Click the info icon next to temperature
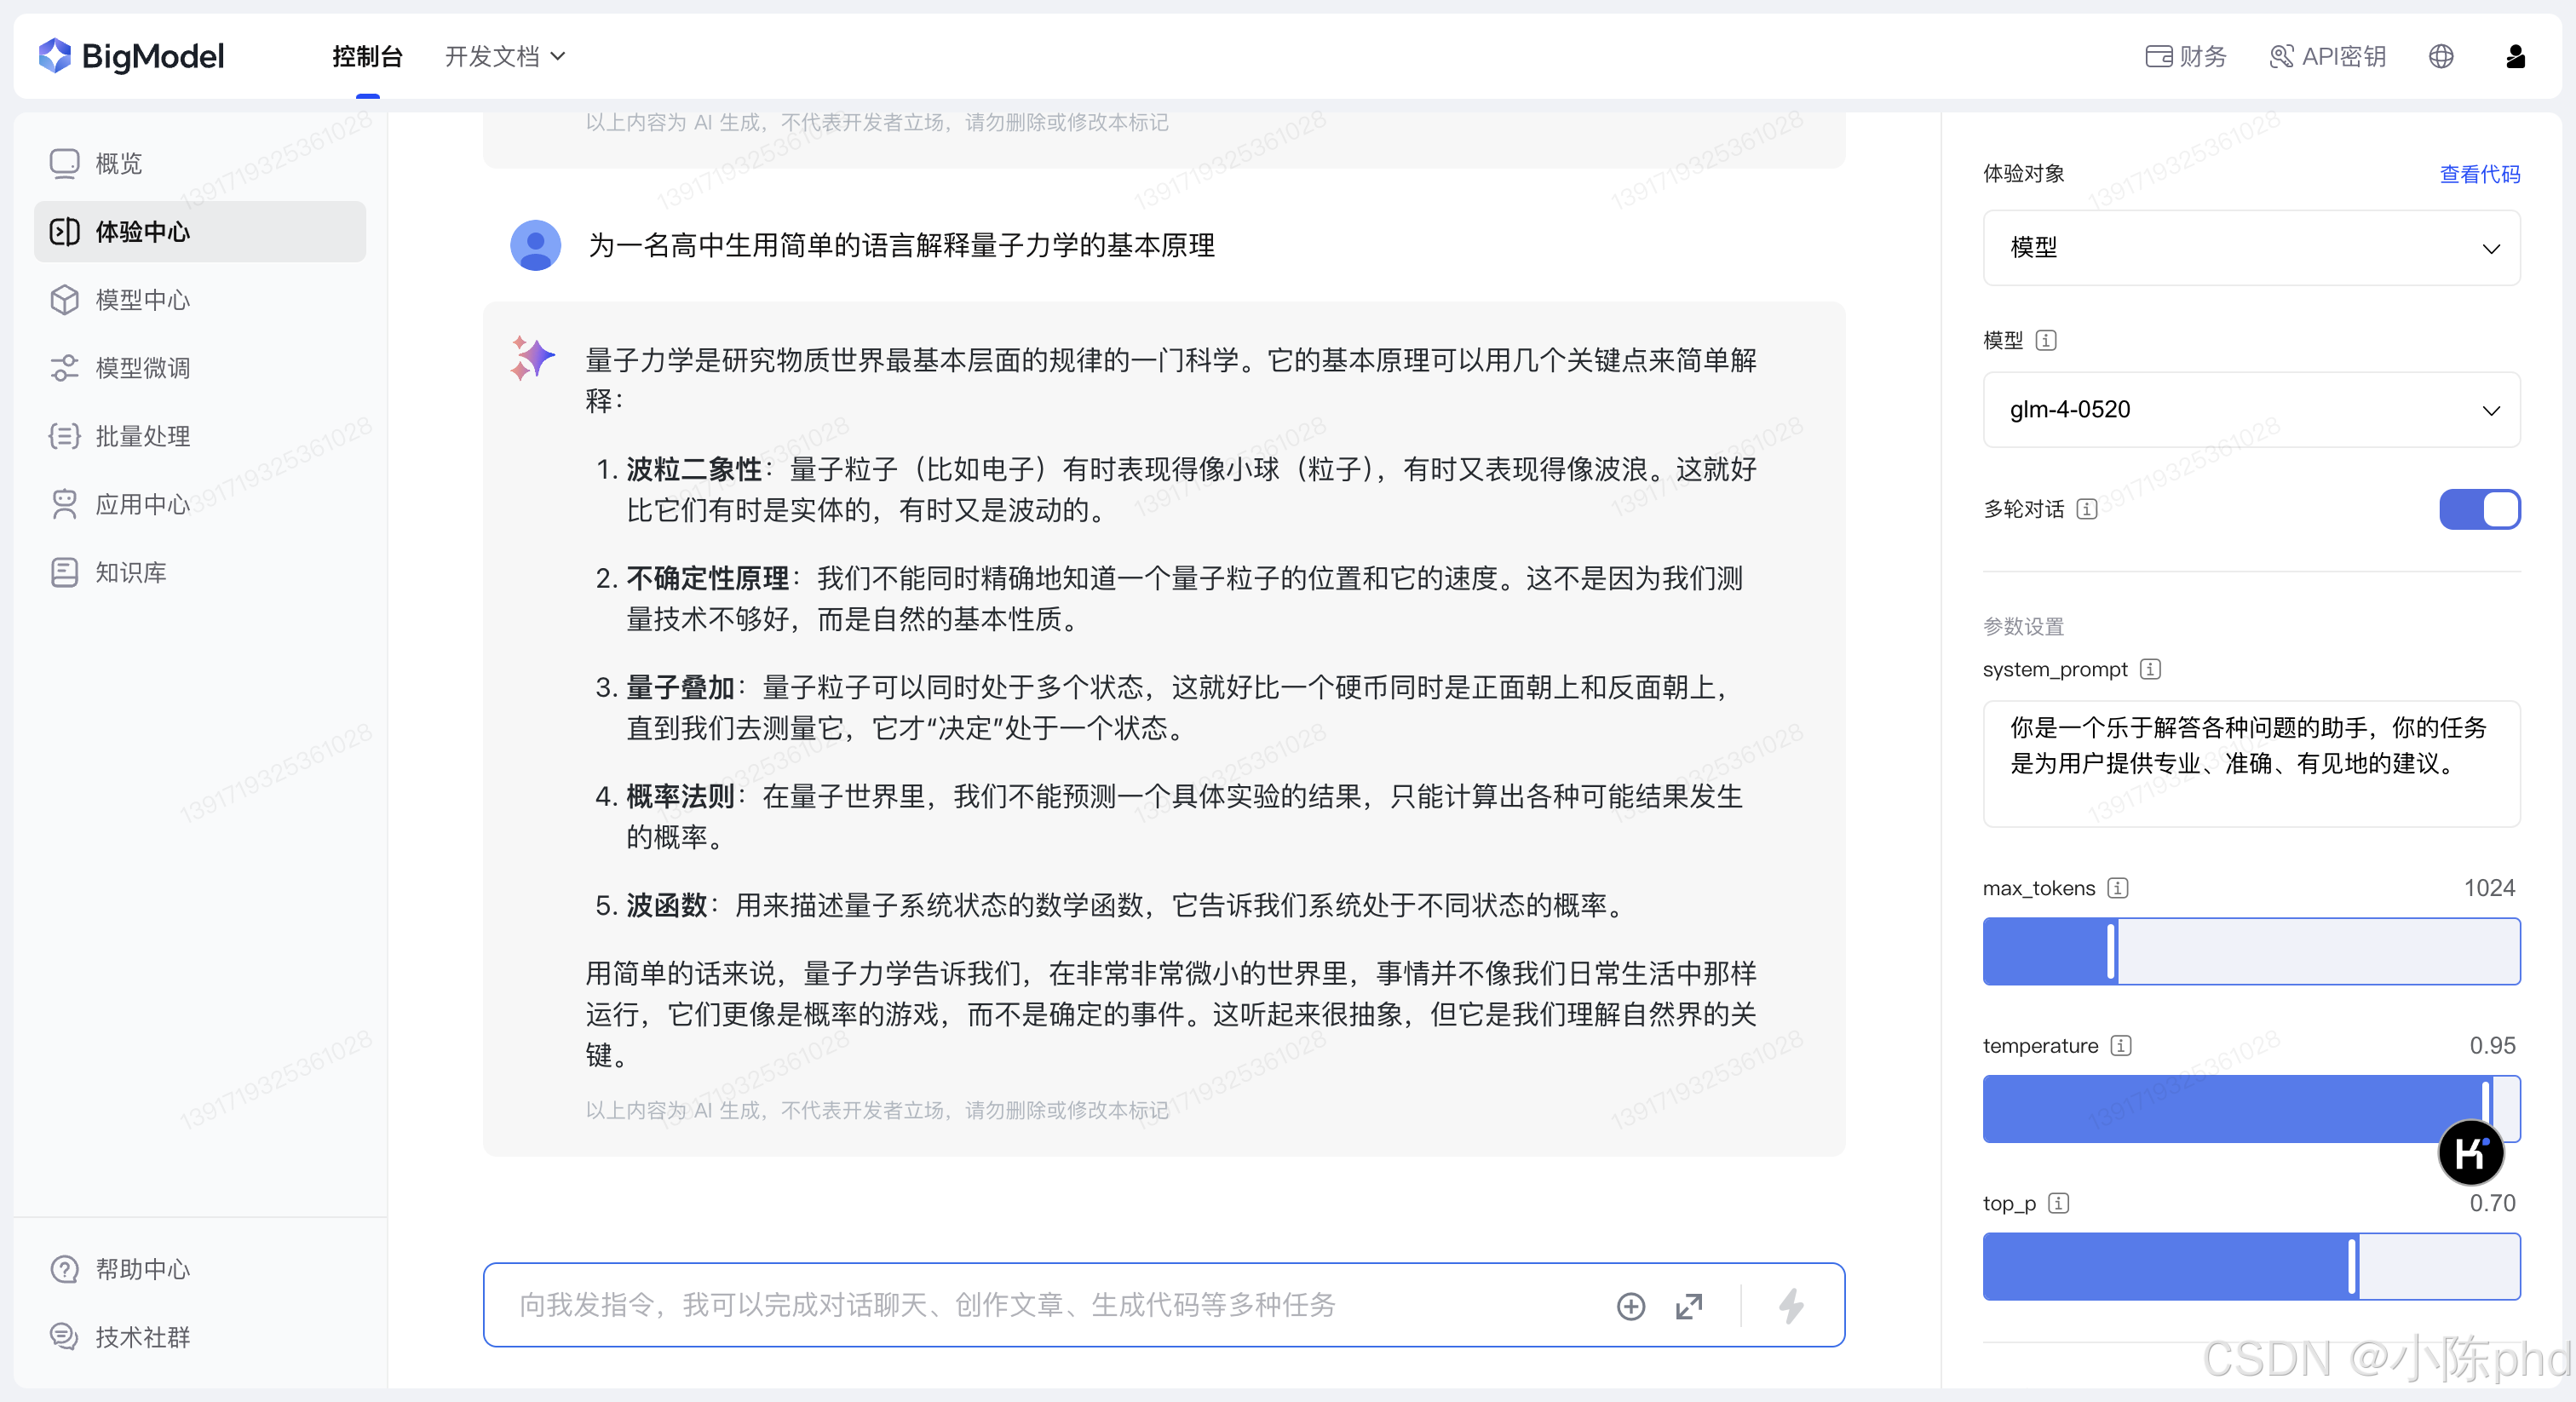 click(x=2122, y=1046)
